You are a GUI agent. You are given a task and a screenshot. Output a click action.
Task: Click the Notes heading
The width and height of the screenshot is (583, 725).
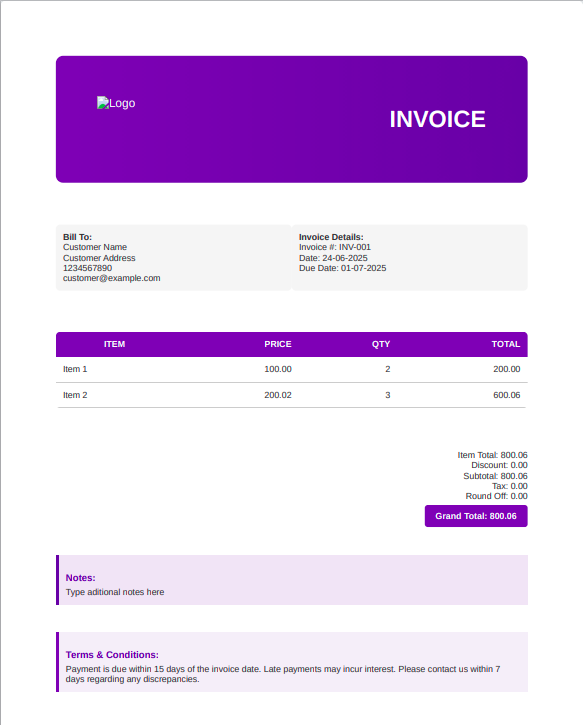(80, 578)
